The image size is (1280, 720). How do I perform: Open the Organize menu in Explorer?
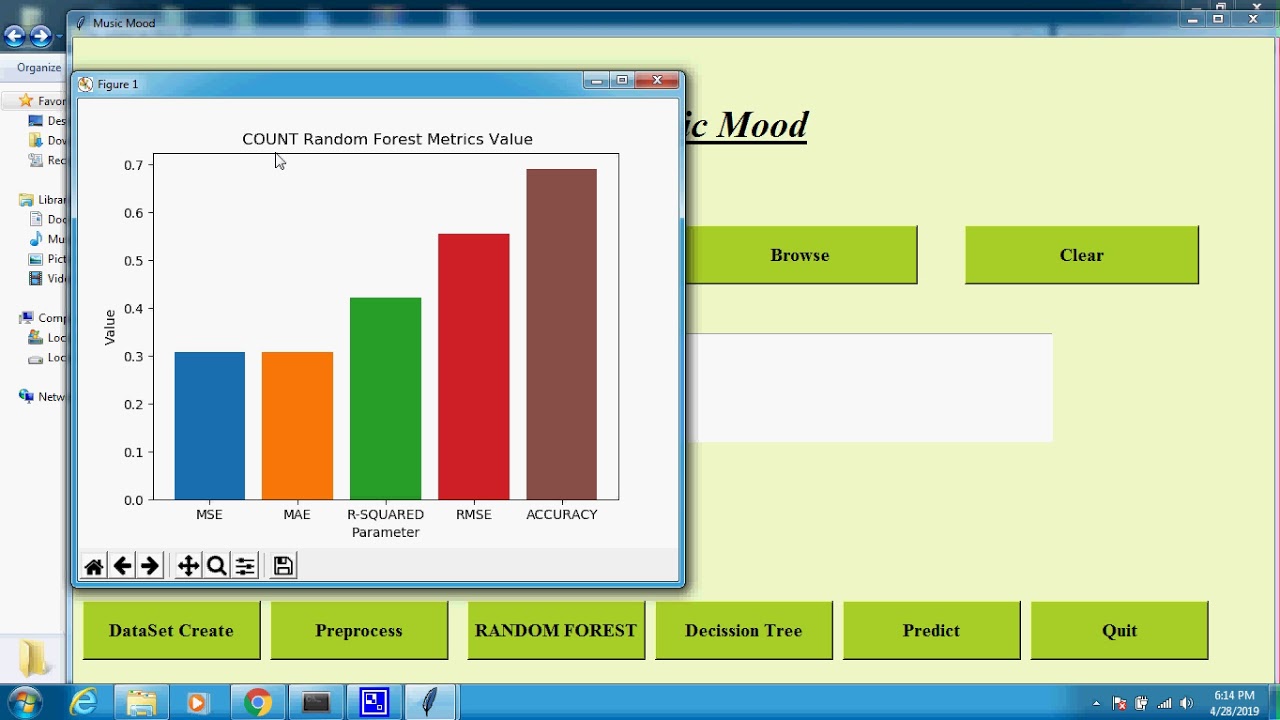pos(39,68)
